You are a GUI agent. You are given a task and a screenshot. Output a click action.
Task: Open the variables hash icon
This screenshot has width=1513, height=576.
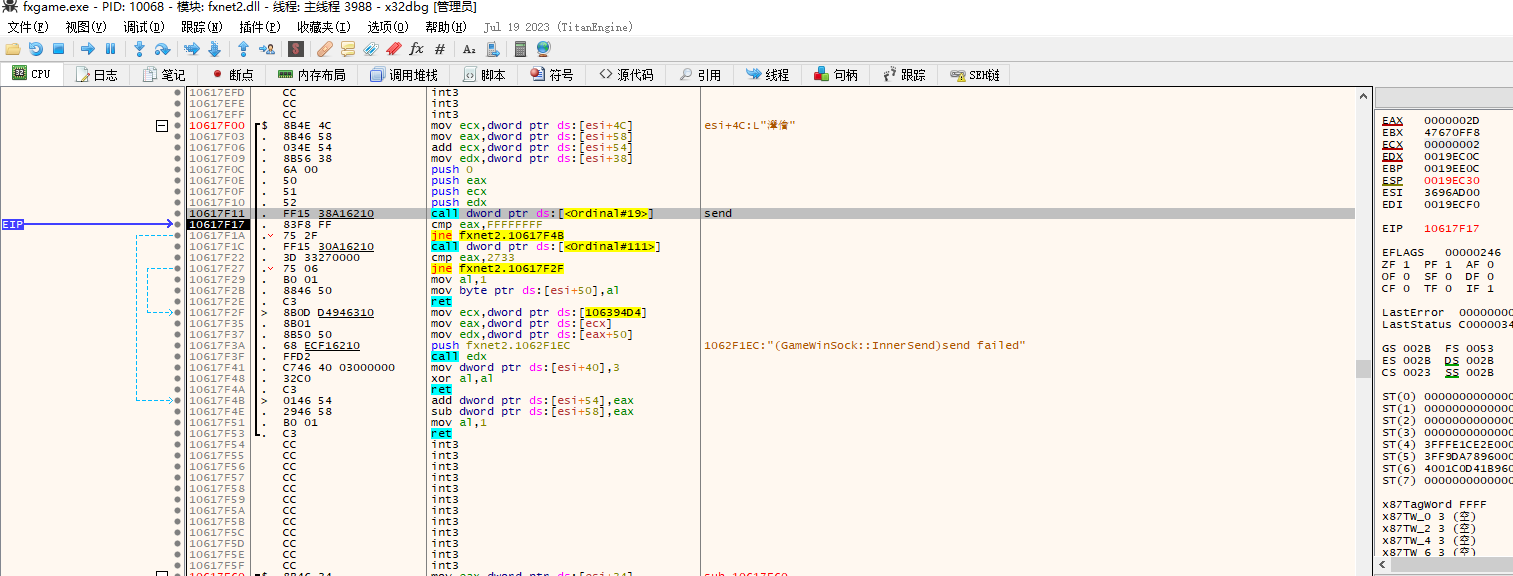point(440,48)
